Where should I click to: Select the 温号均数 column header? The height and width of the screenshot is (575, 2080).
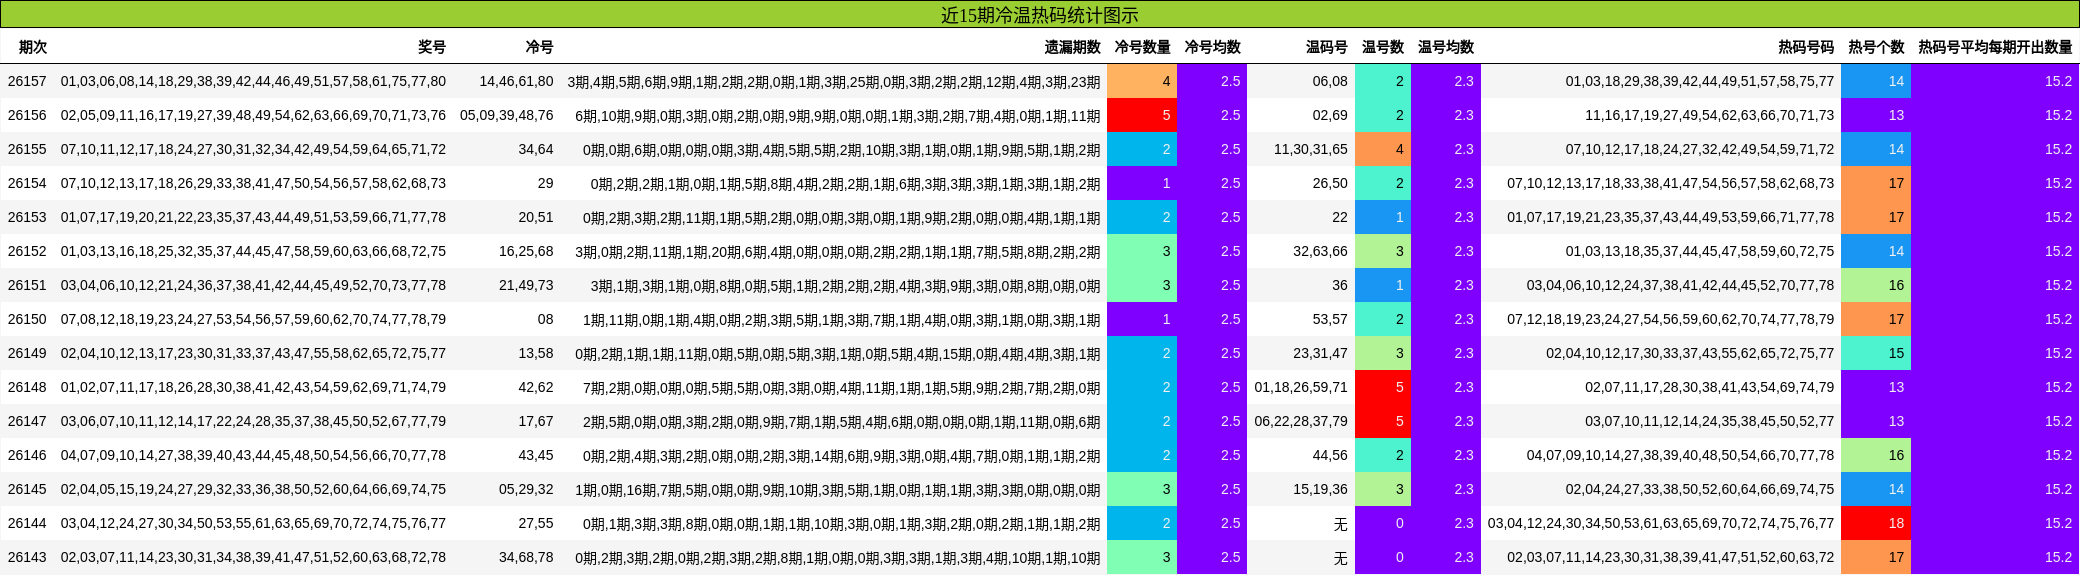[x=1446, y=47]
